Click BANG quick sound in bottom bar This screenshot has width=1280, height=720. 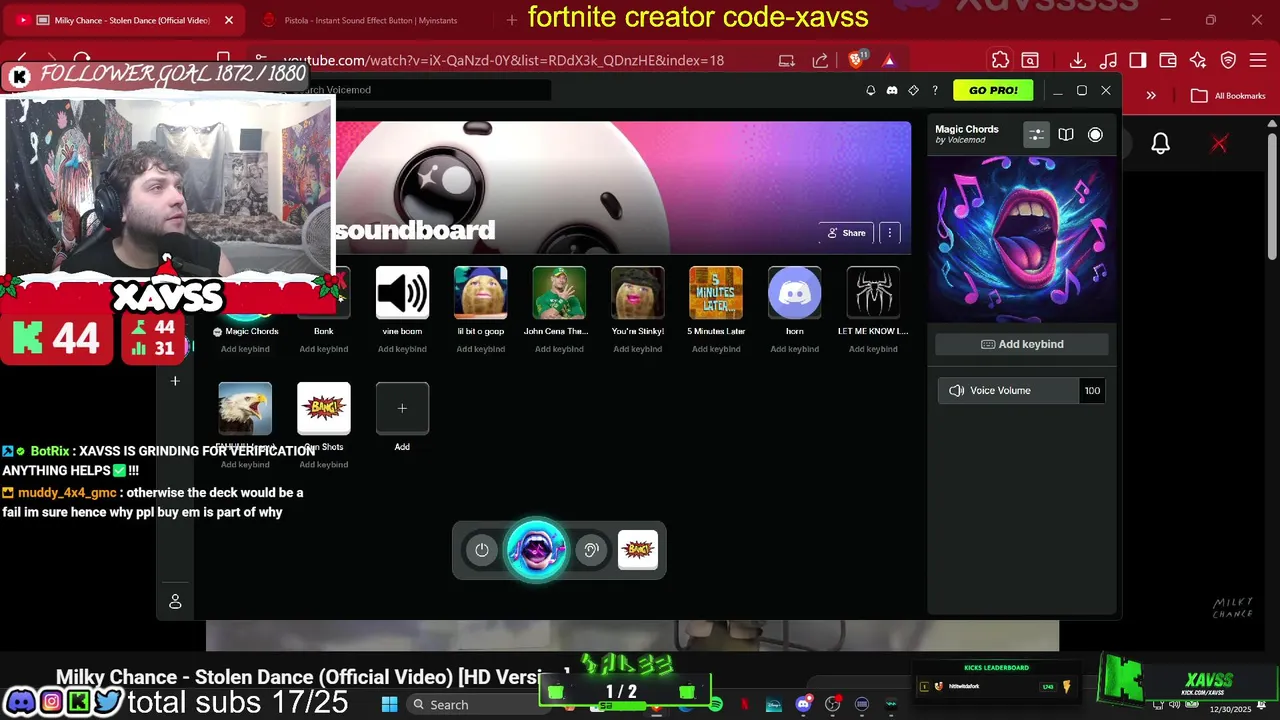638,549
